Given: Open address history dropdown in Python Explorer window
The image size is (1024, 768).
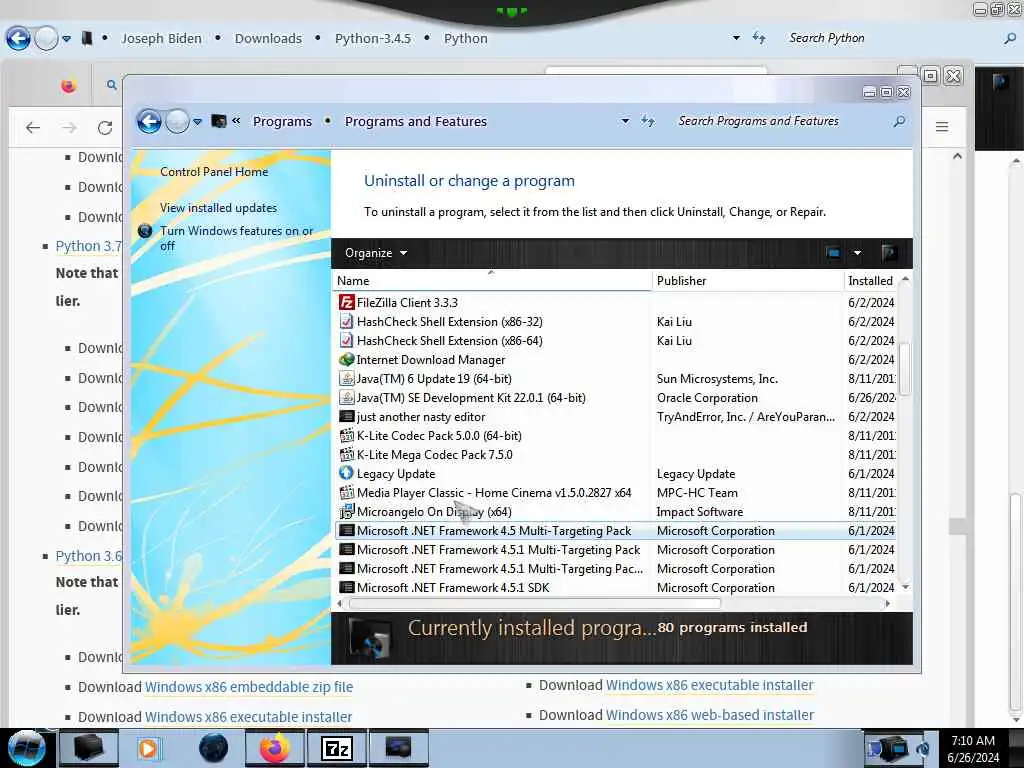Looking at the screenshot, I should [x=736, y=38].
